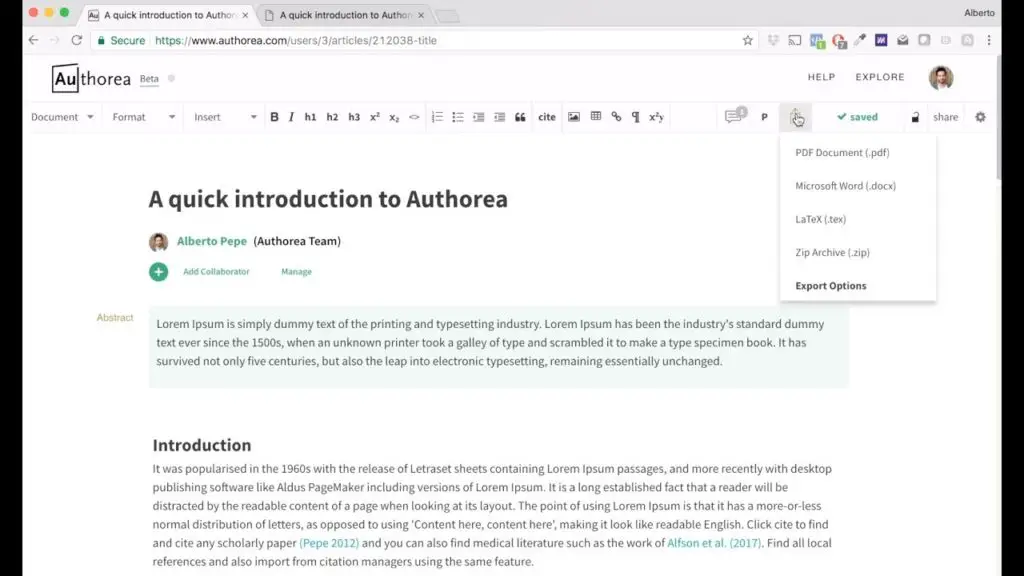Click the export icon in toolbar
The image size is (1024, 576).
[x=796, y=117]
